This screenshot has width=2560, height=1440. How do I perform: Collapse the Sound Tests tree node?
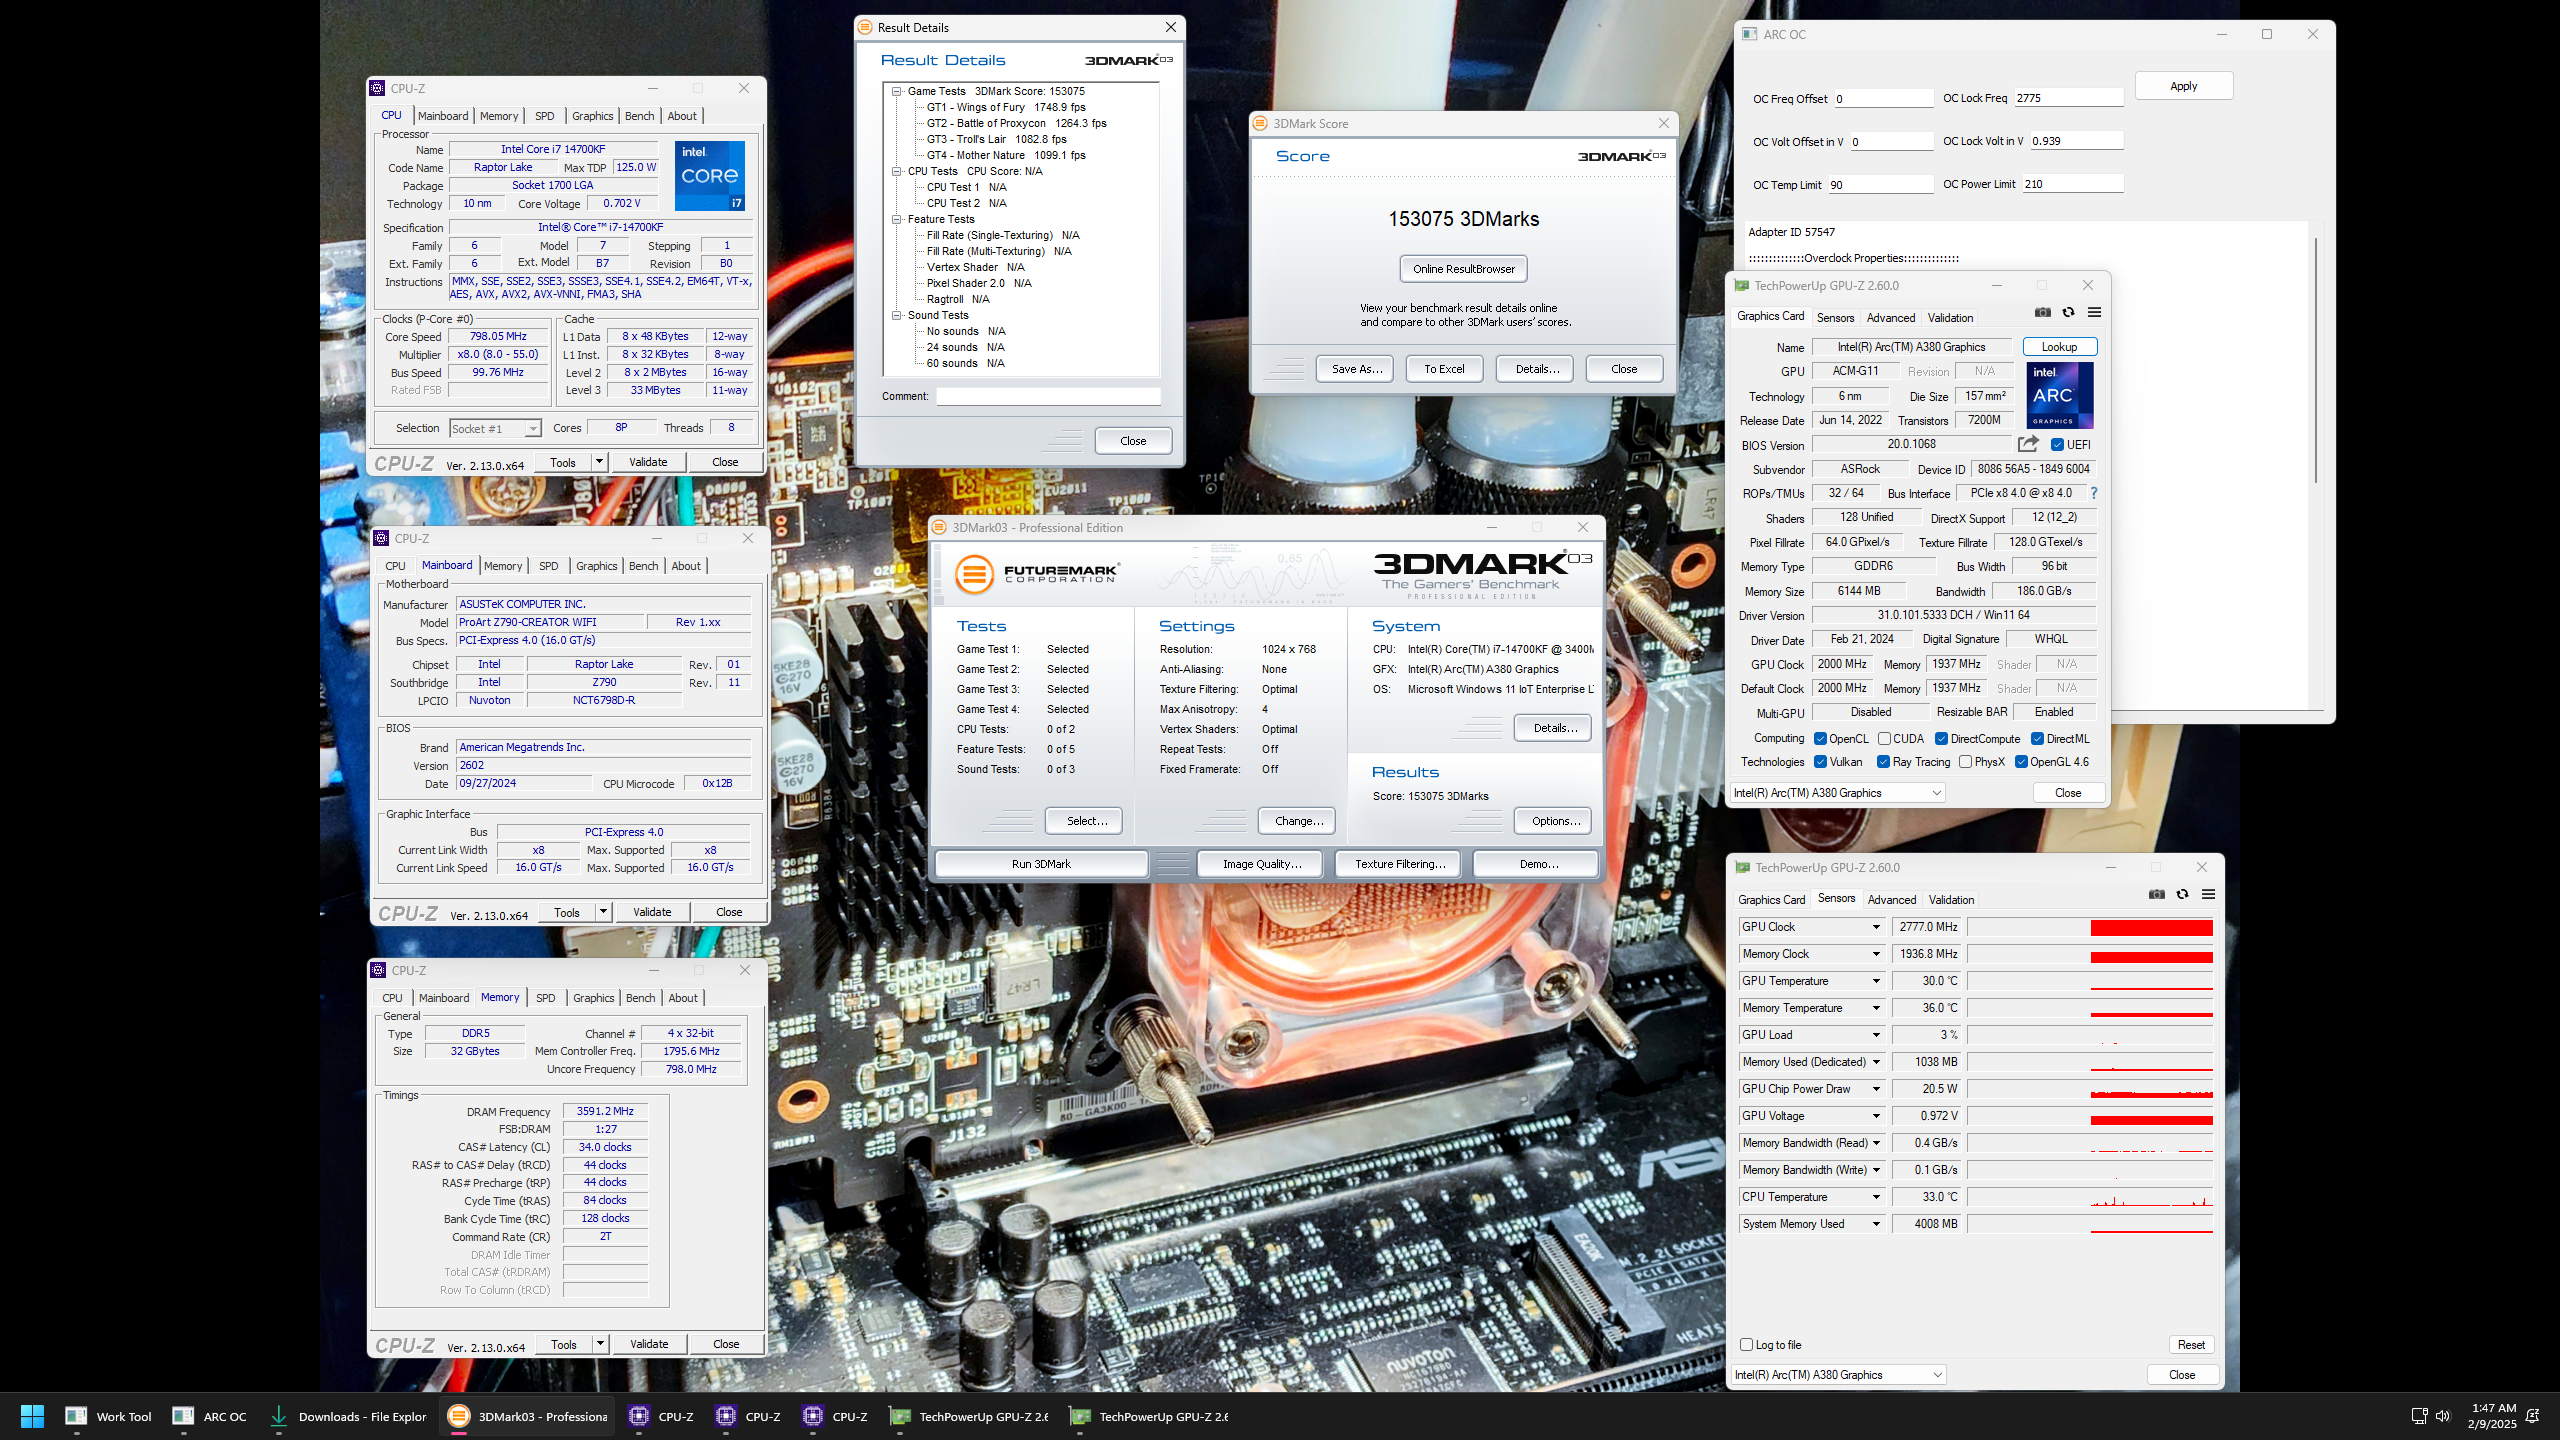(x=897, y=315)
